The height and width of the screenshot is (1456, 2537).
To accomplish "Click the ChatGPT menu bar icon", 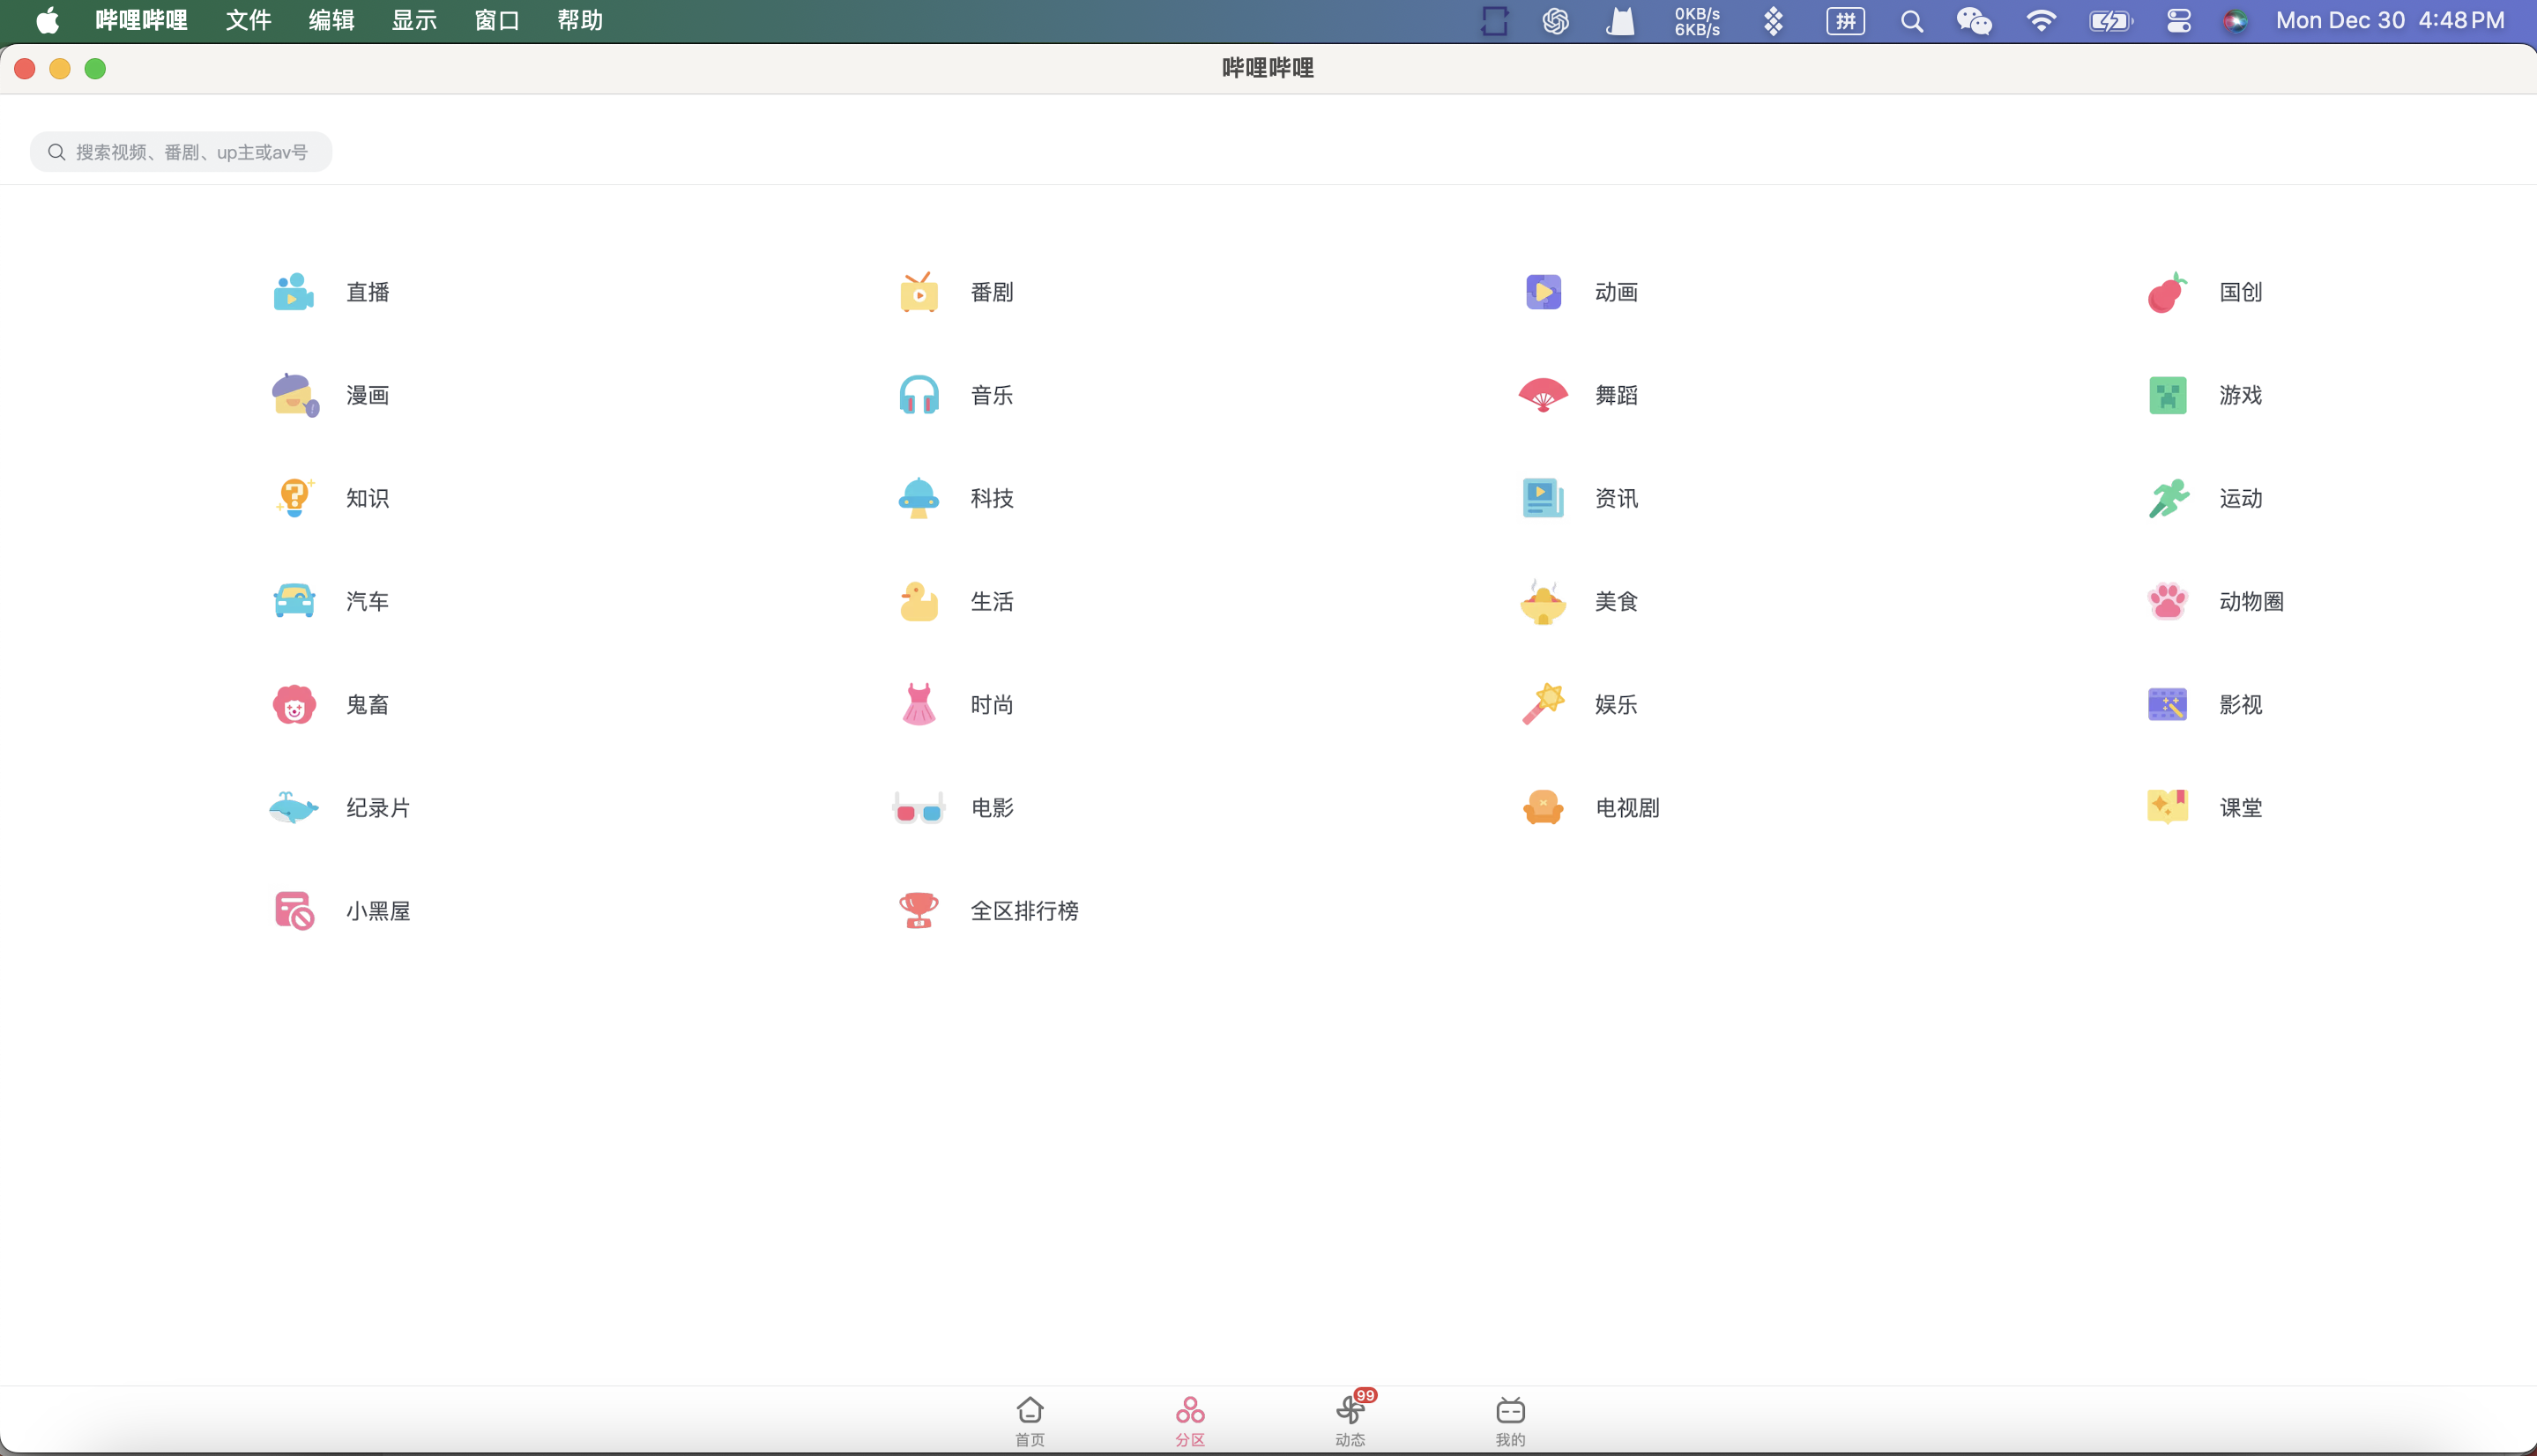I will tap(1555, 21).
